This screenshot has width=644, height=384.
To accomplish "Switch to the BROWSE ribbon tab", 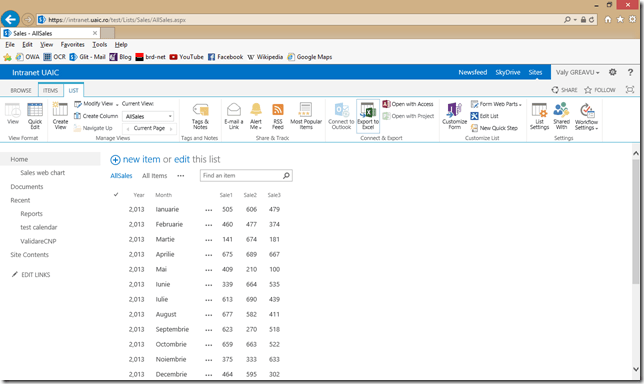I will [x=21, y=90].
